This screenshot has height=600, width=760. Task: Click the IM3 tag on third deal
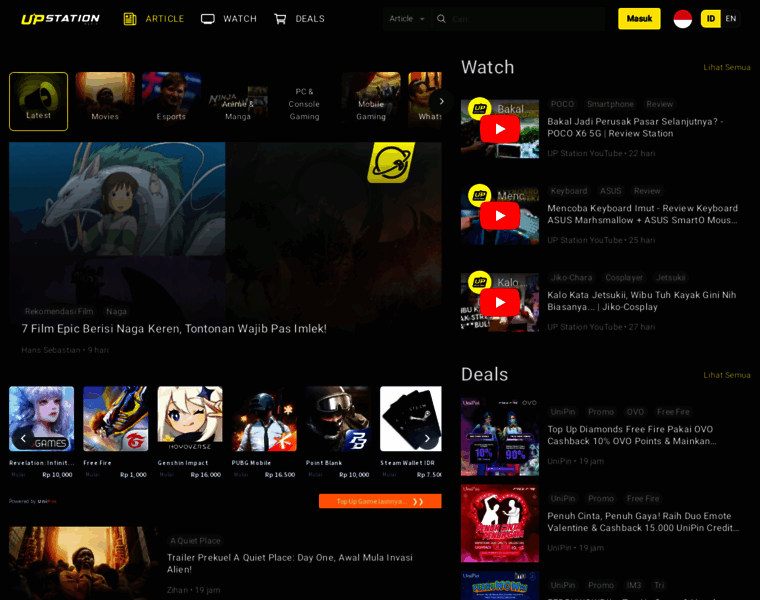coord(633,585)
